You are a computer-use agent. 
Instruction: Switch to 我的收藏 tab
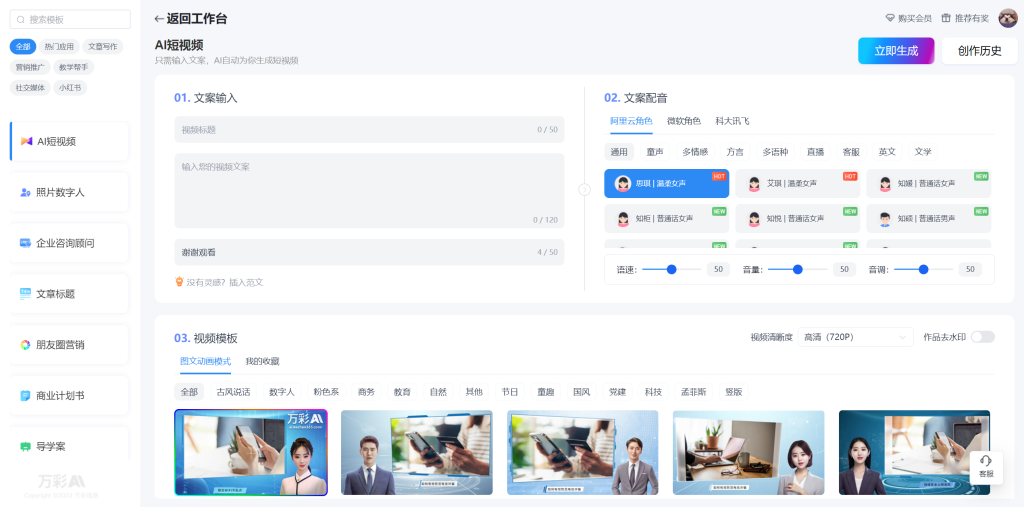coord(262,361)
